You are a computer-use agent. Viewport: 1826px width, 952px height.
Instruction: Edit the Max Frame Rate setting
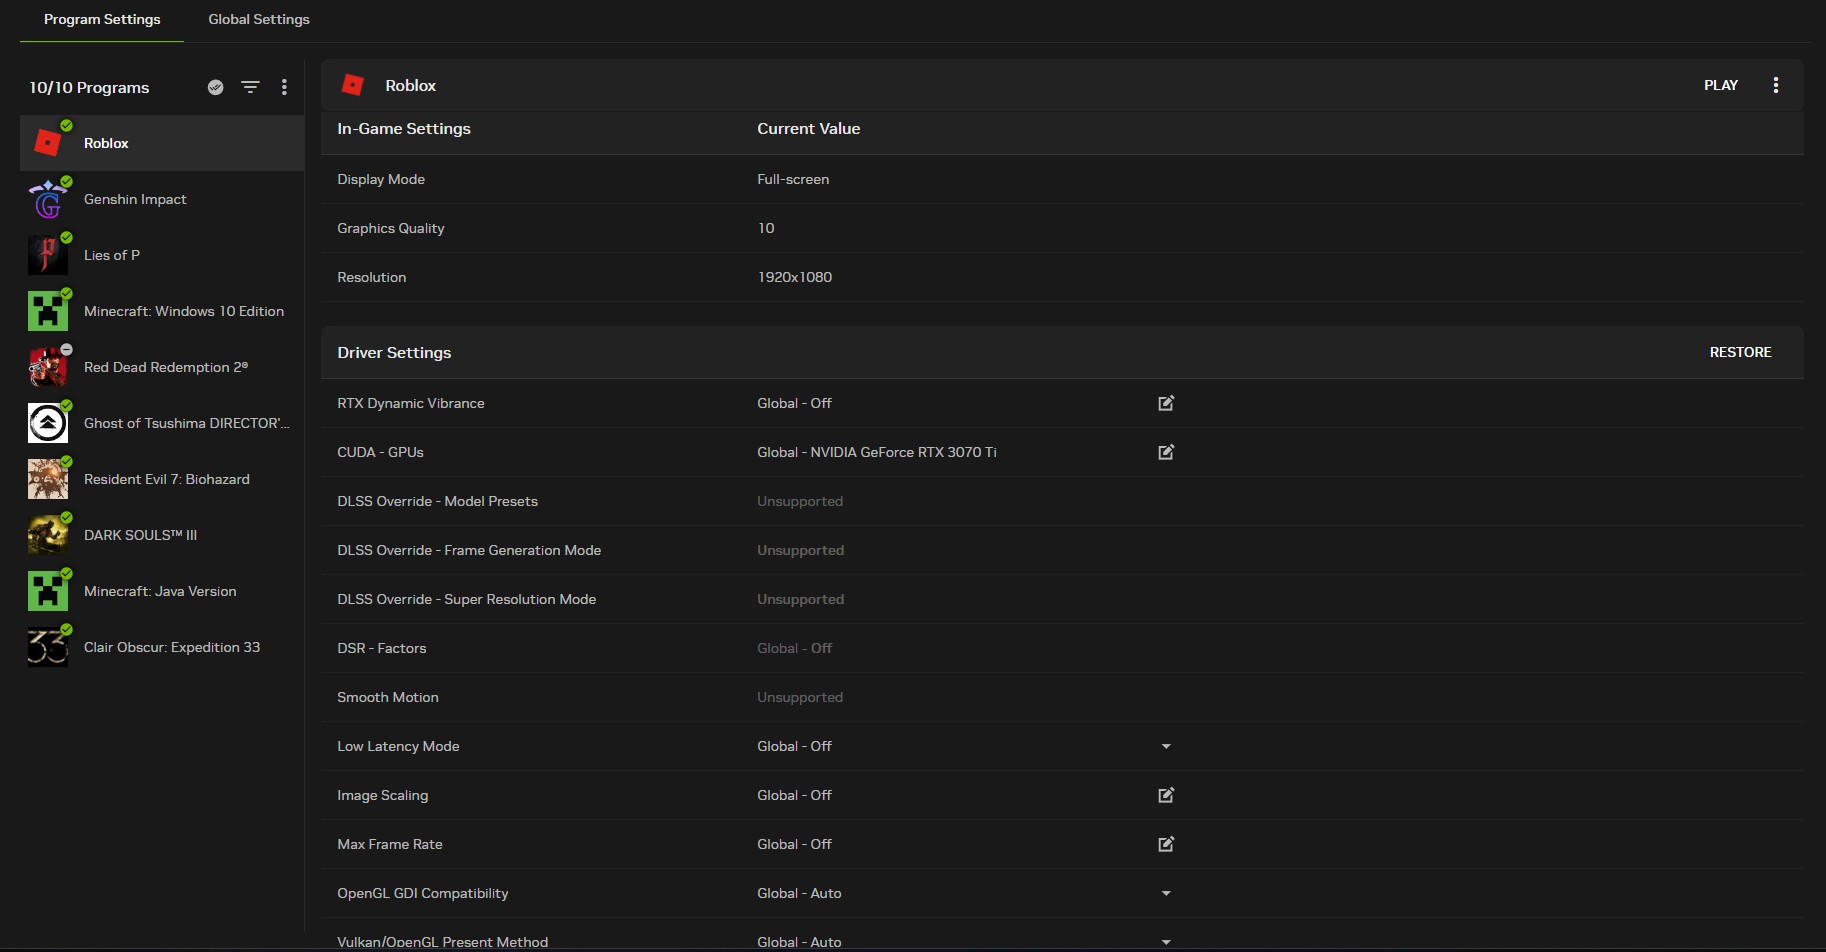tap(1165, 844)
